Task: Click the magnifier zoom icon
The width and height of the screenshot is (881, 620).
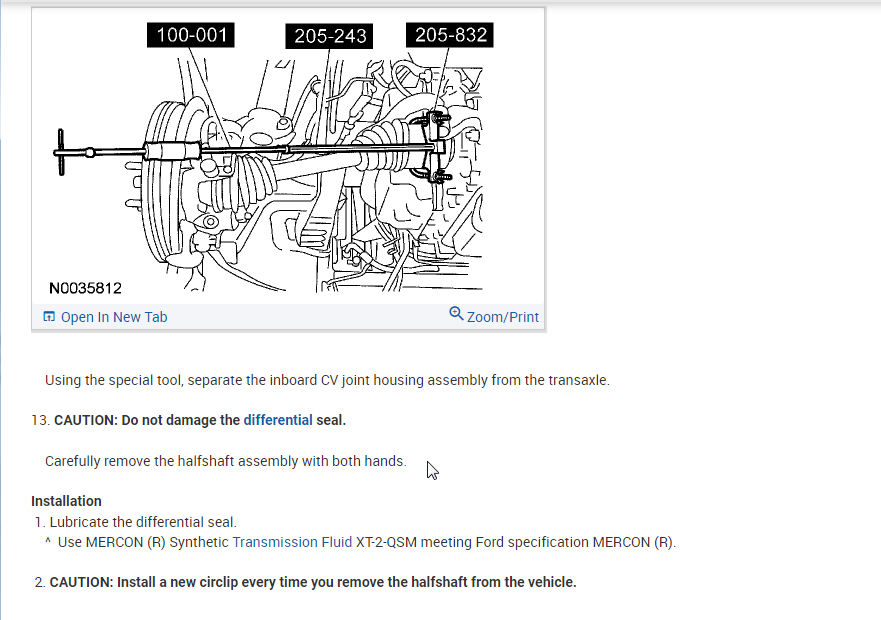Action: (x=456, y=314)
